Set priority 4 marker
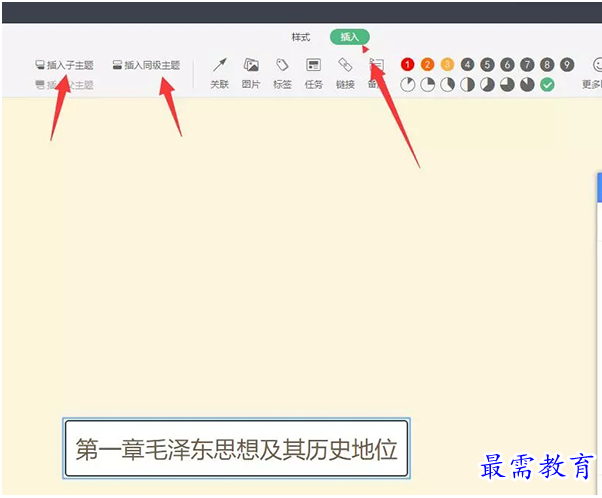The image size is (602, 498). (467, 65)
